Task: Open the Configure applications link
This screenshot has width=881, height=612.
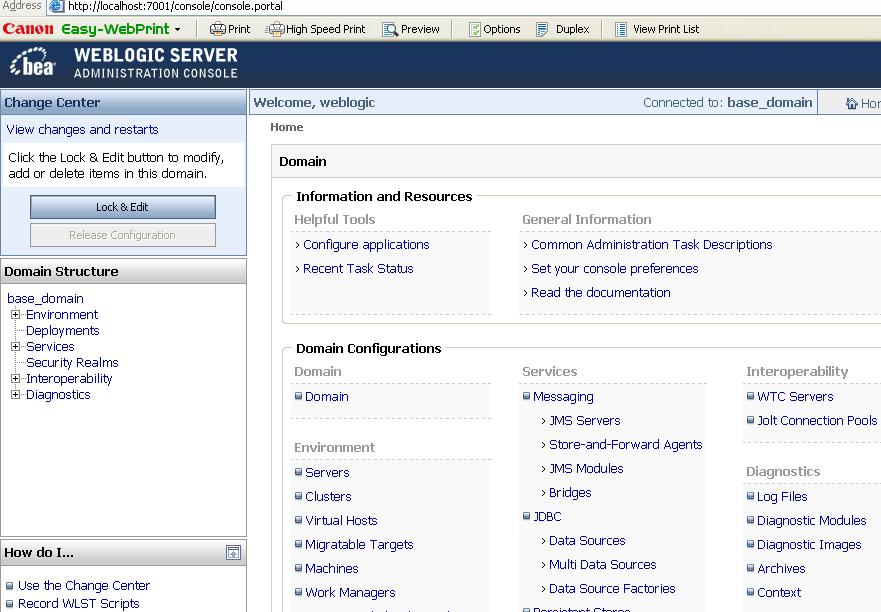Action: (366, 244)
